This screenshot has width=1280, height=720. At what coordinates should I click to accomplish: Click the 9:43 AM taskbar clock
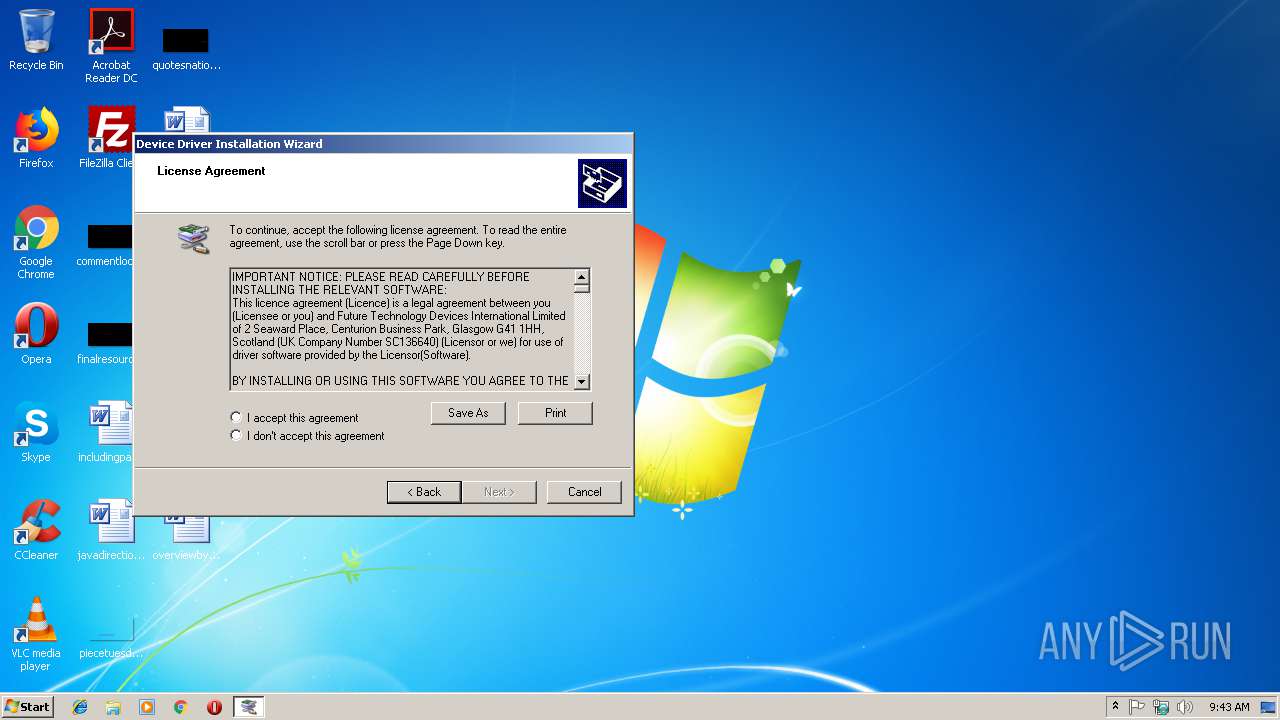click(x=1229, y=707)
